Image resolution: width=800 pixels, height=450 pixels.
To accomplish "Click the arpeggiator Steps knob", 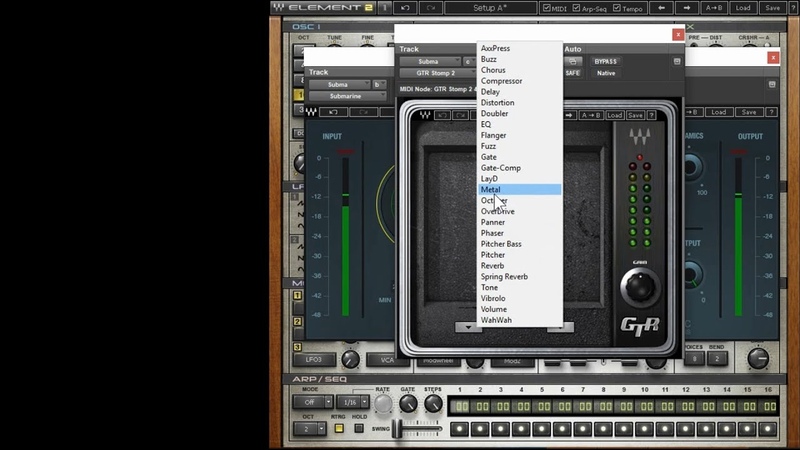I will click(433, 404).
